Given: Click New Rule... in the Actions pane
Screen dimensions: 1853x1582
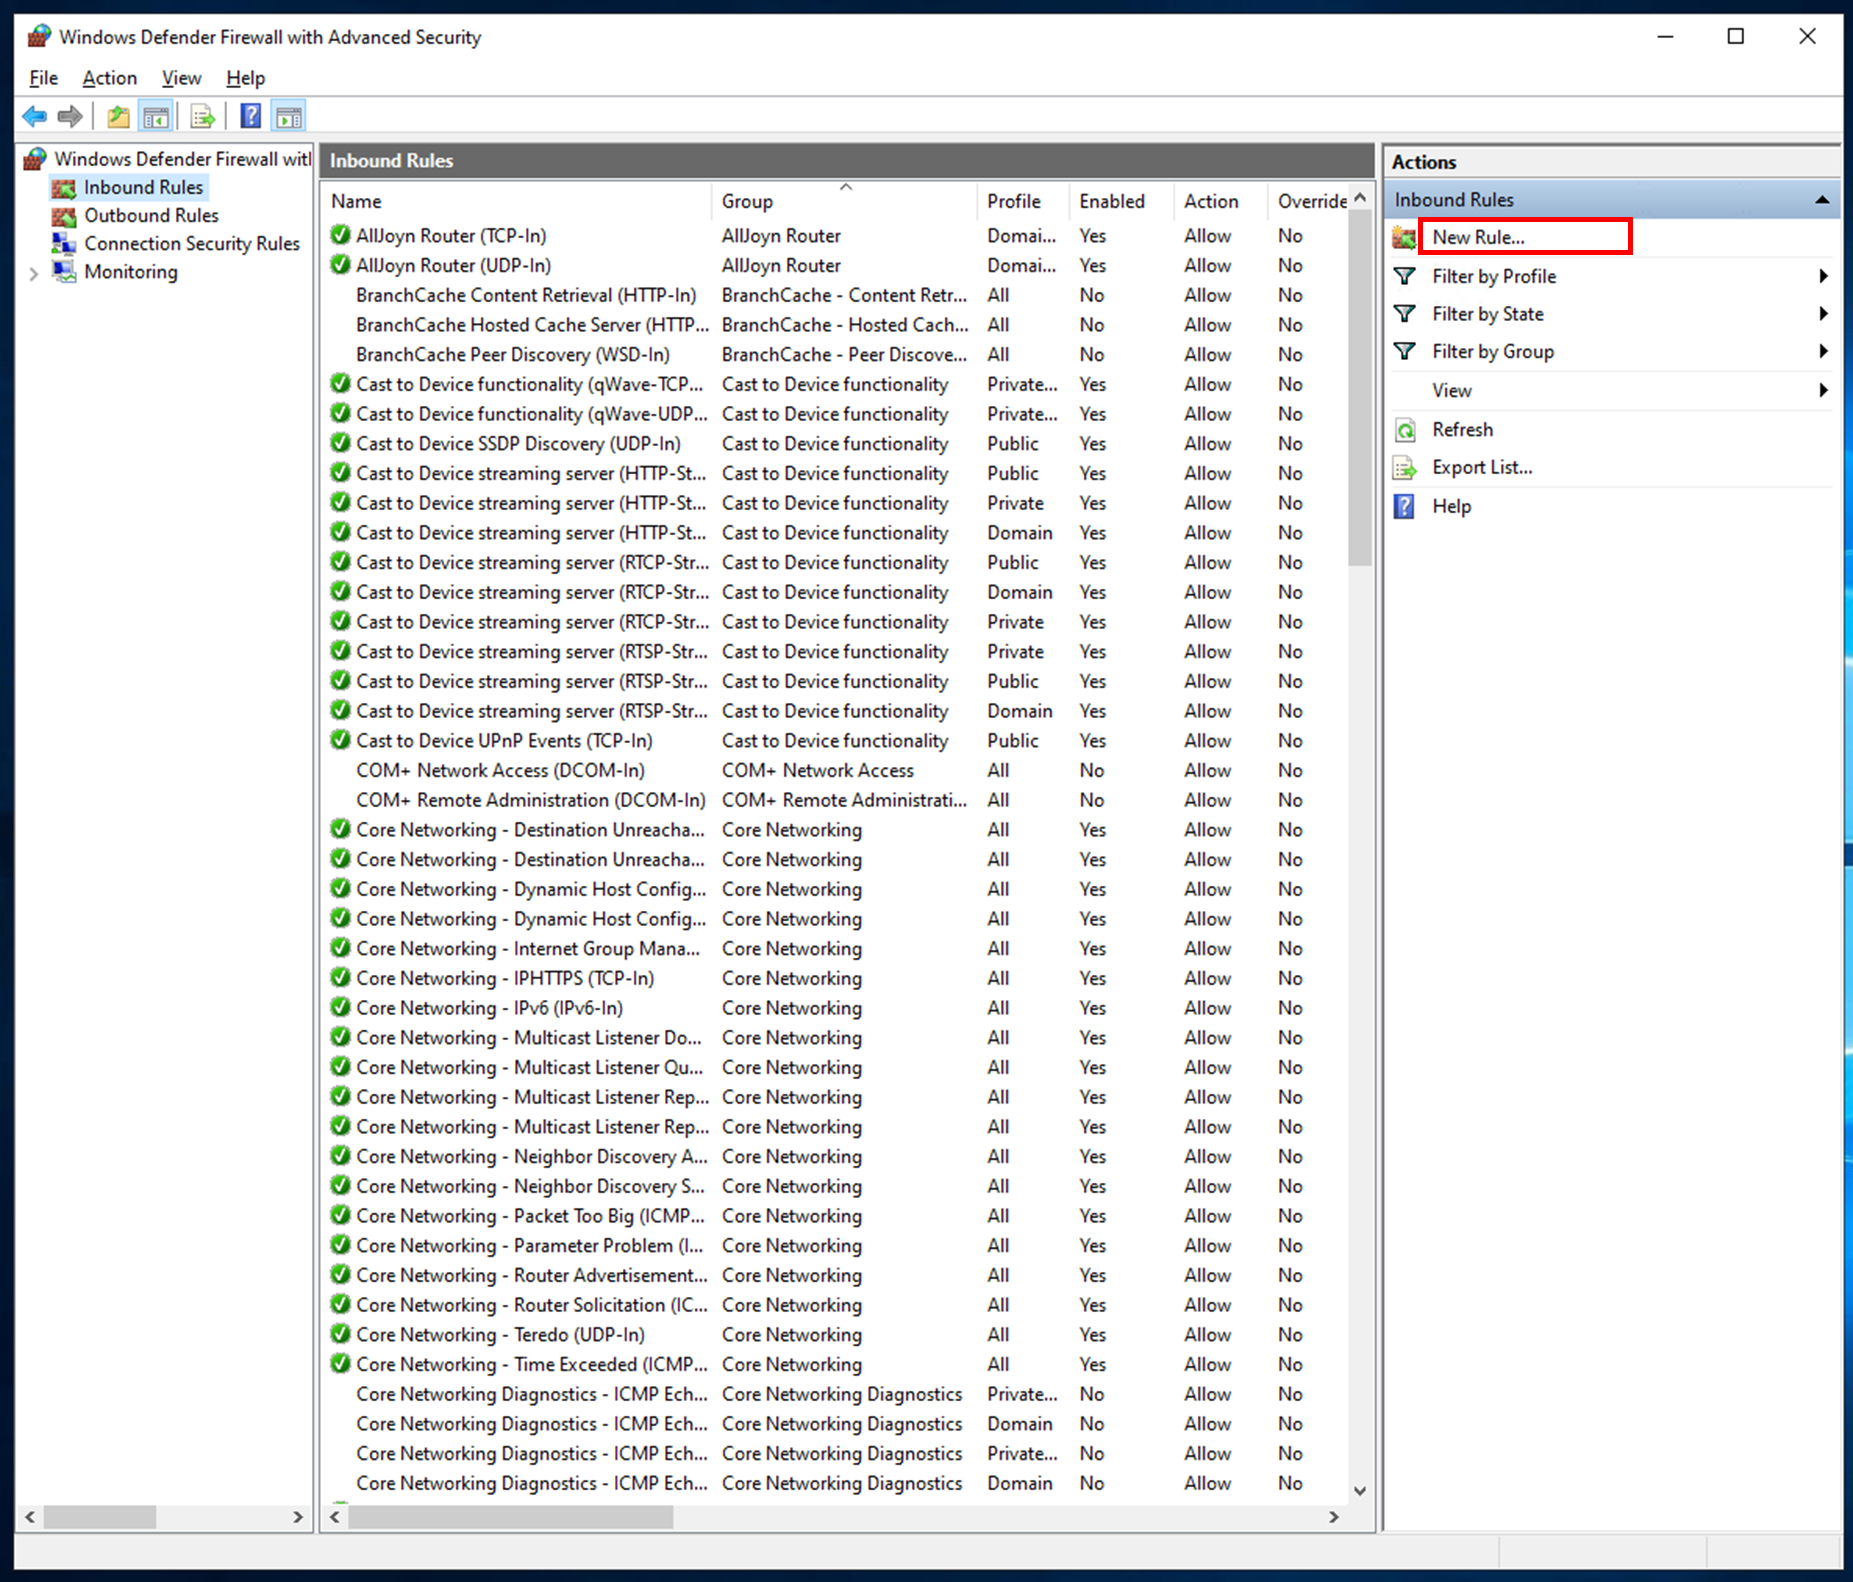Looking at the screenshot, I should [x=1478, y=237].
